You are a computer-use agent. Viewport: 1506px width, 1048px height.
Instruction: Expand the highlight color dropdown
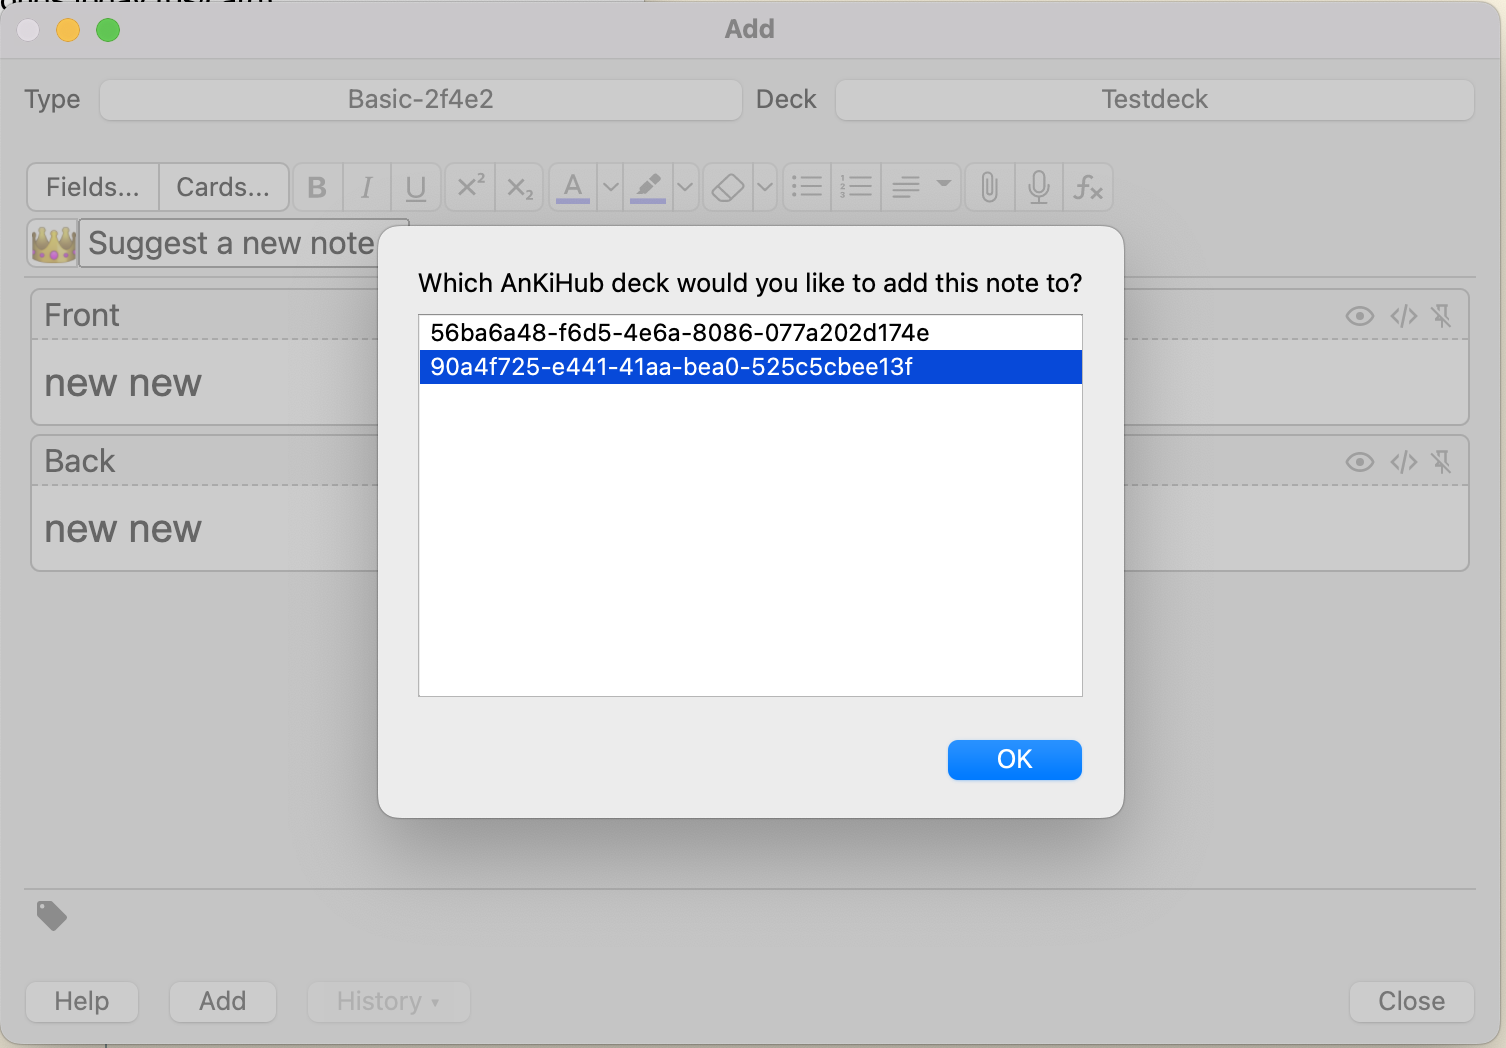coord(684,187)
